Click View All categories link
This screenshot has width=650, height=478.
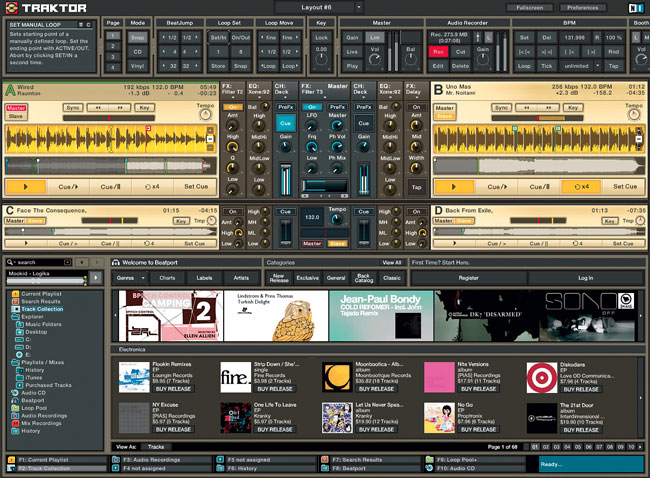(x=391, y=262)
